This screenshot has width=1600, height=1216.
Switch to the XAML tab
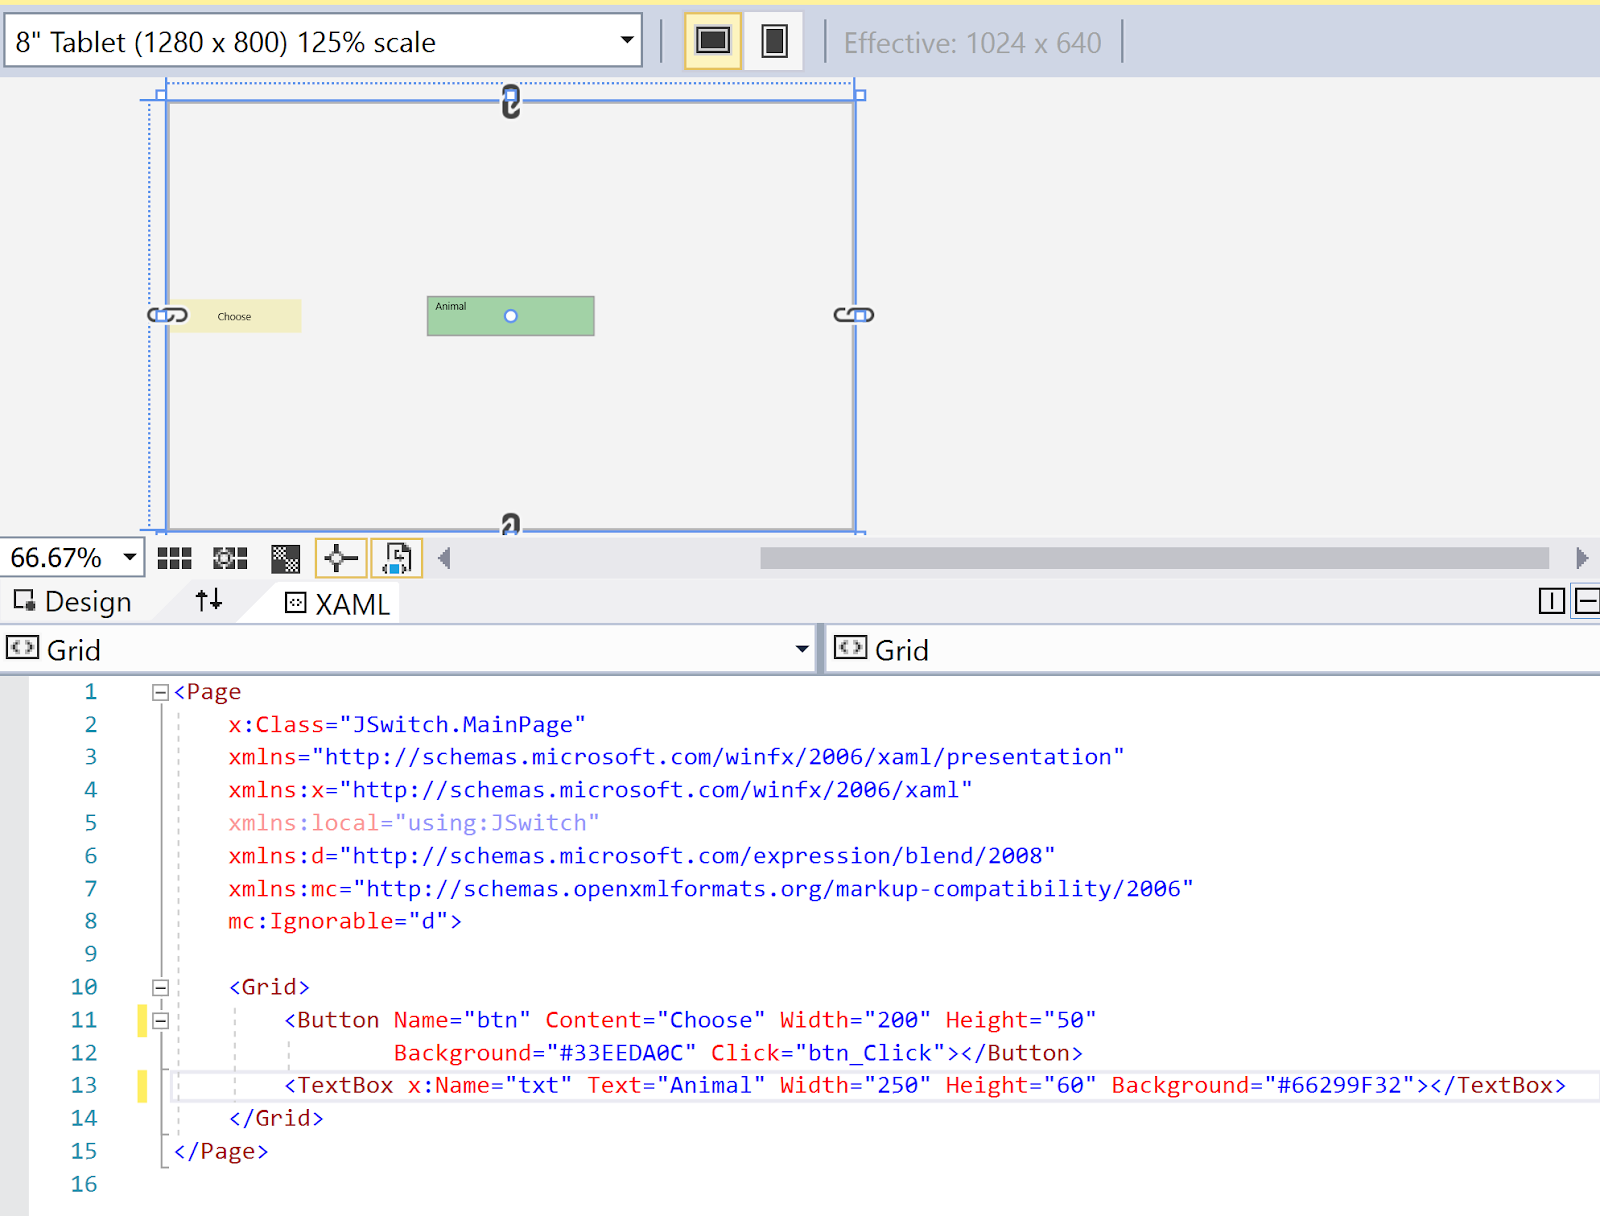coord(337,603)
